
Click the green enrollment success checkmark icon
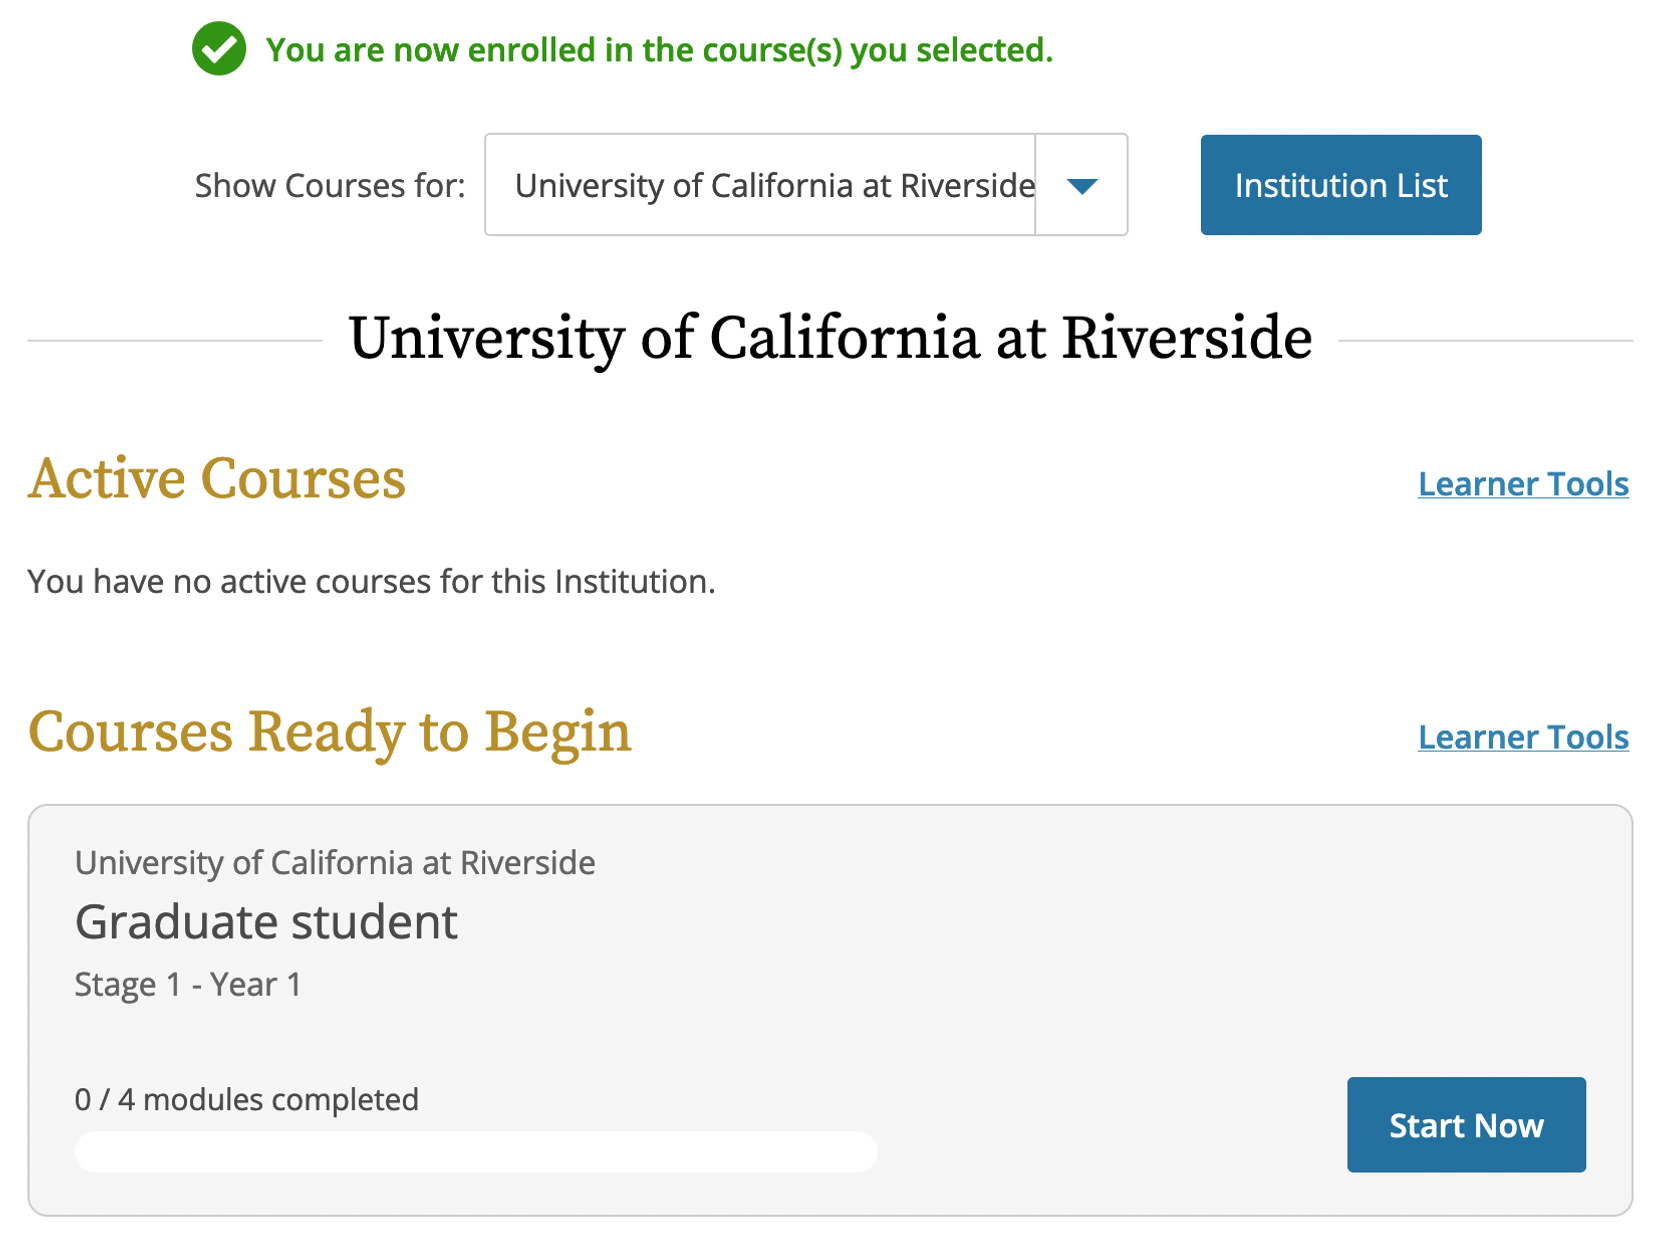(219, 48)
